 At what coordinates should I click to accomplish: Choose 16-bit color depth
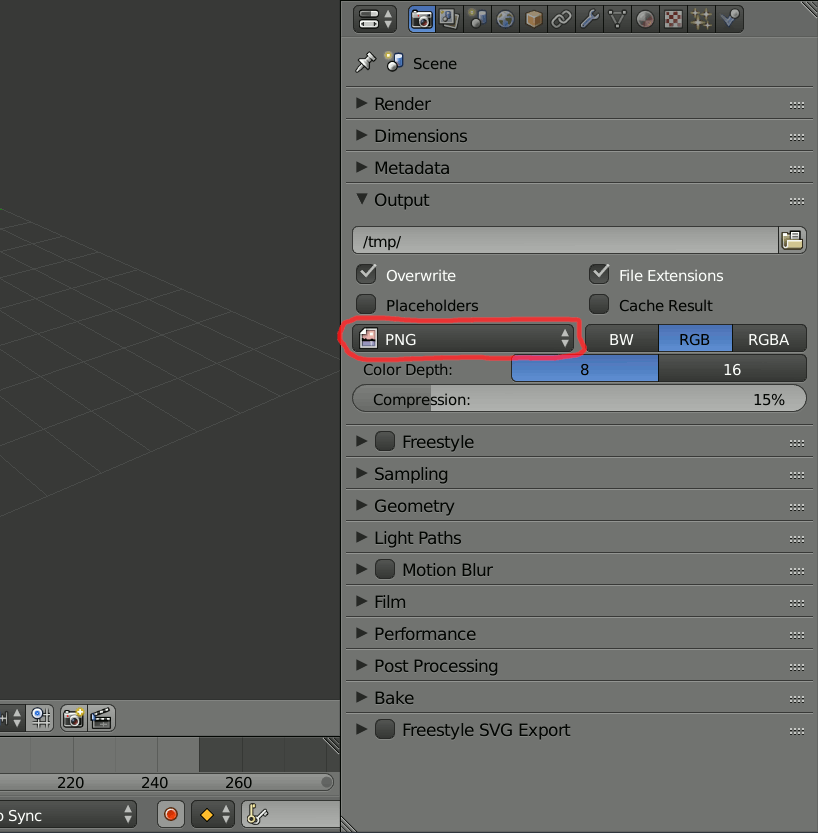pos(733,368)
